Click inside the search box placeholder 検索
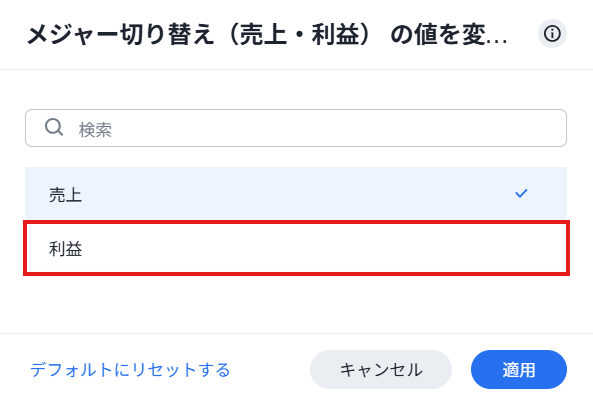593x401 pixels. [95, 130]
